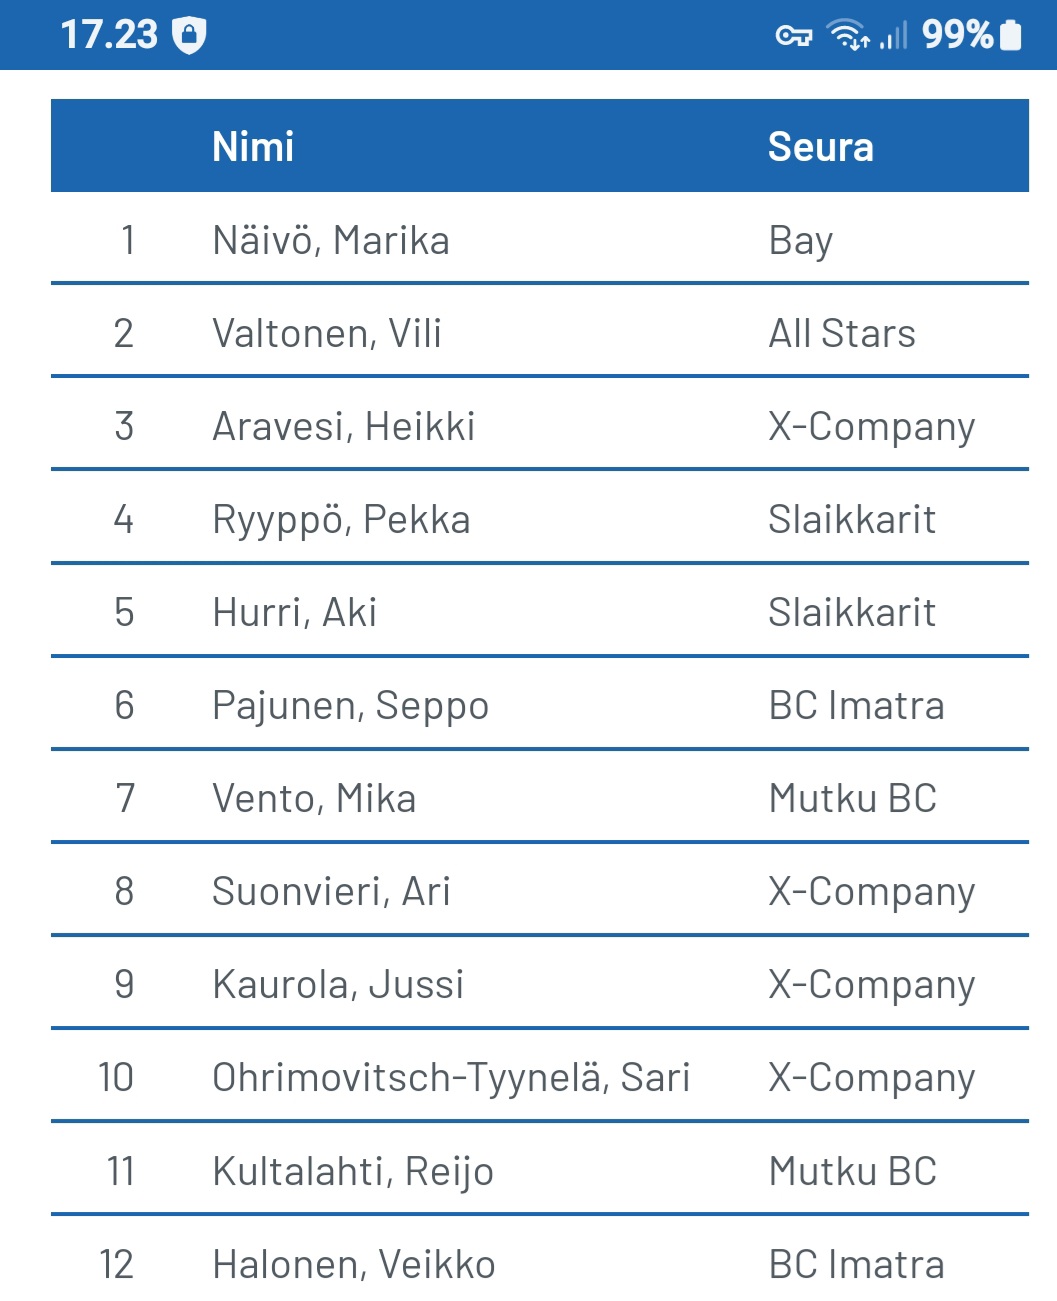Open Pajunen, Seppo player row
Viewport: 1057px width, 1301px height.
[350, 705]
